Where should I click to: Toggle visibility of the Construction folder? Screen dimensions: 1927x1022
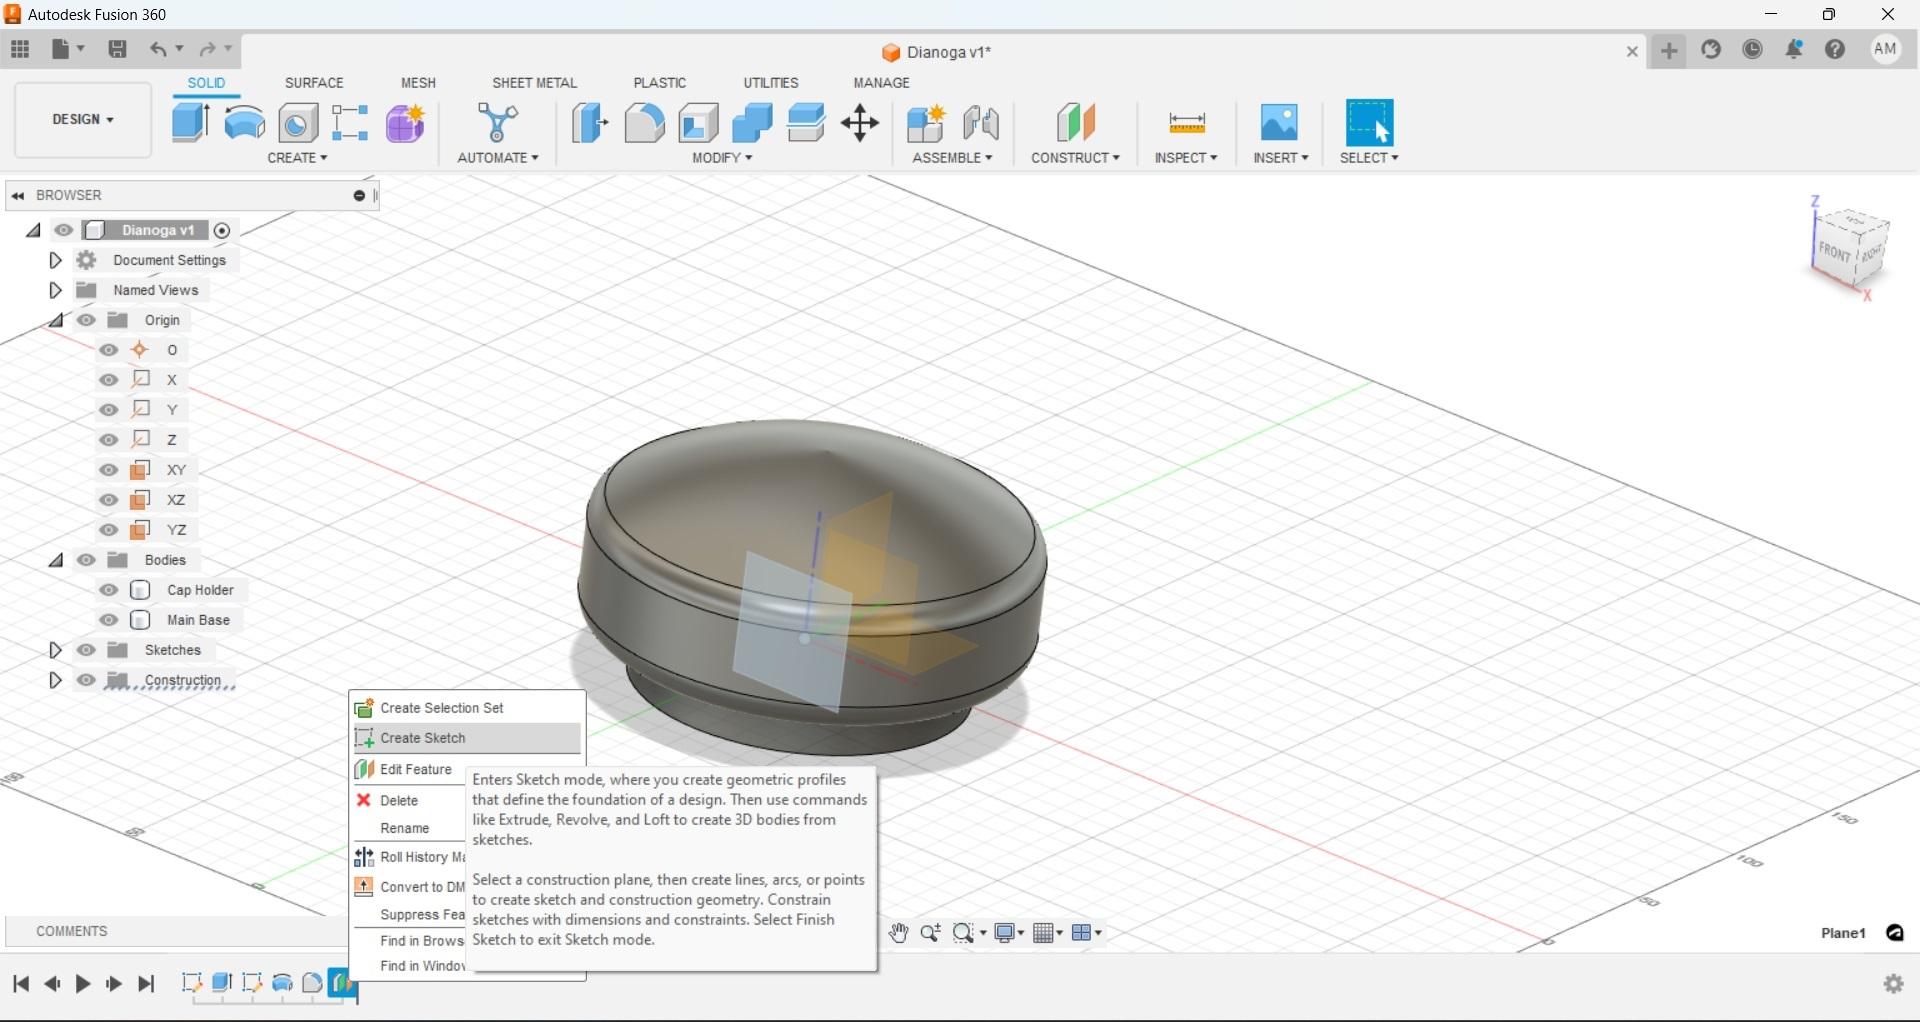(87, 680)
